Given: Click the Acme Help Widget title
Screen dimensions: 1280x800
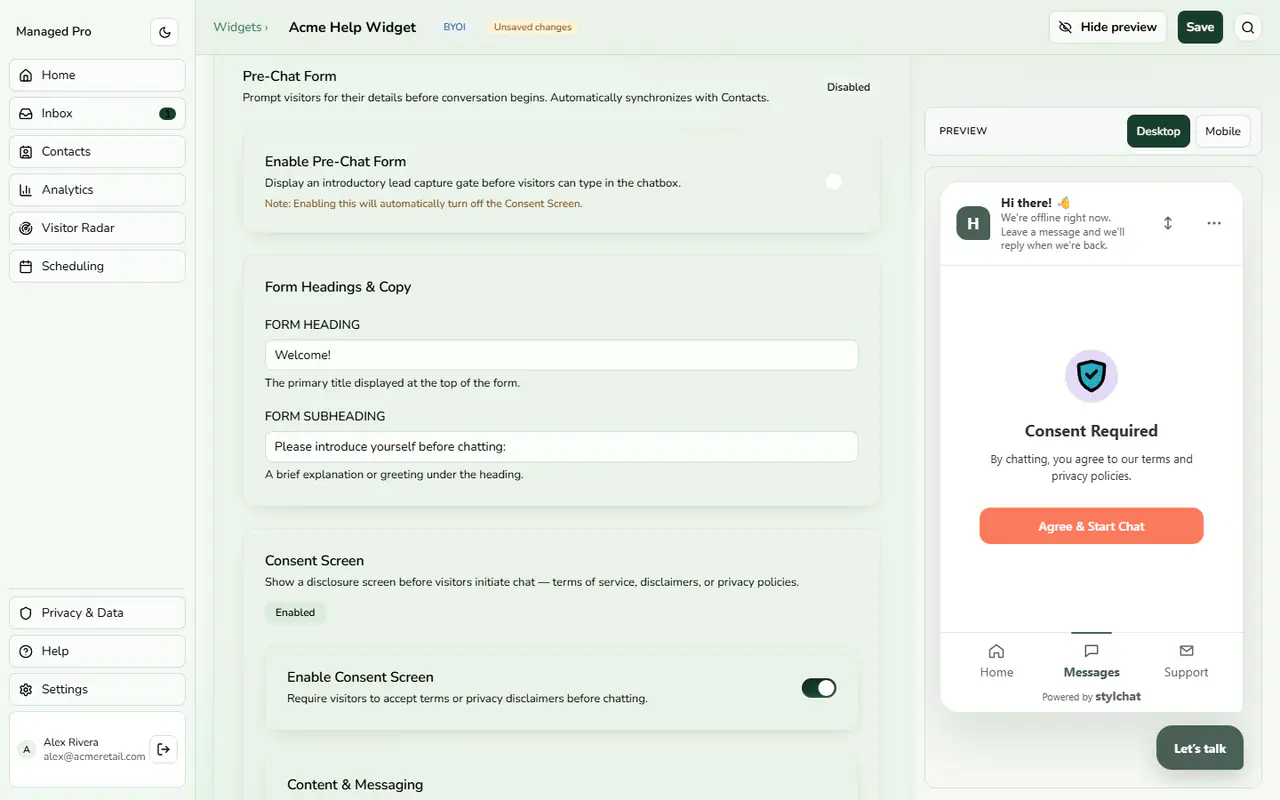Looking at the screenshot, I should point(352,27).
